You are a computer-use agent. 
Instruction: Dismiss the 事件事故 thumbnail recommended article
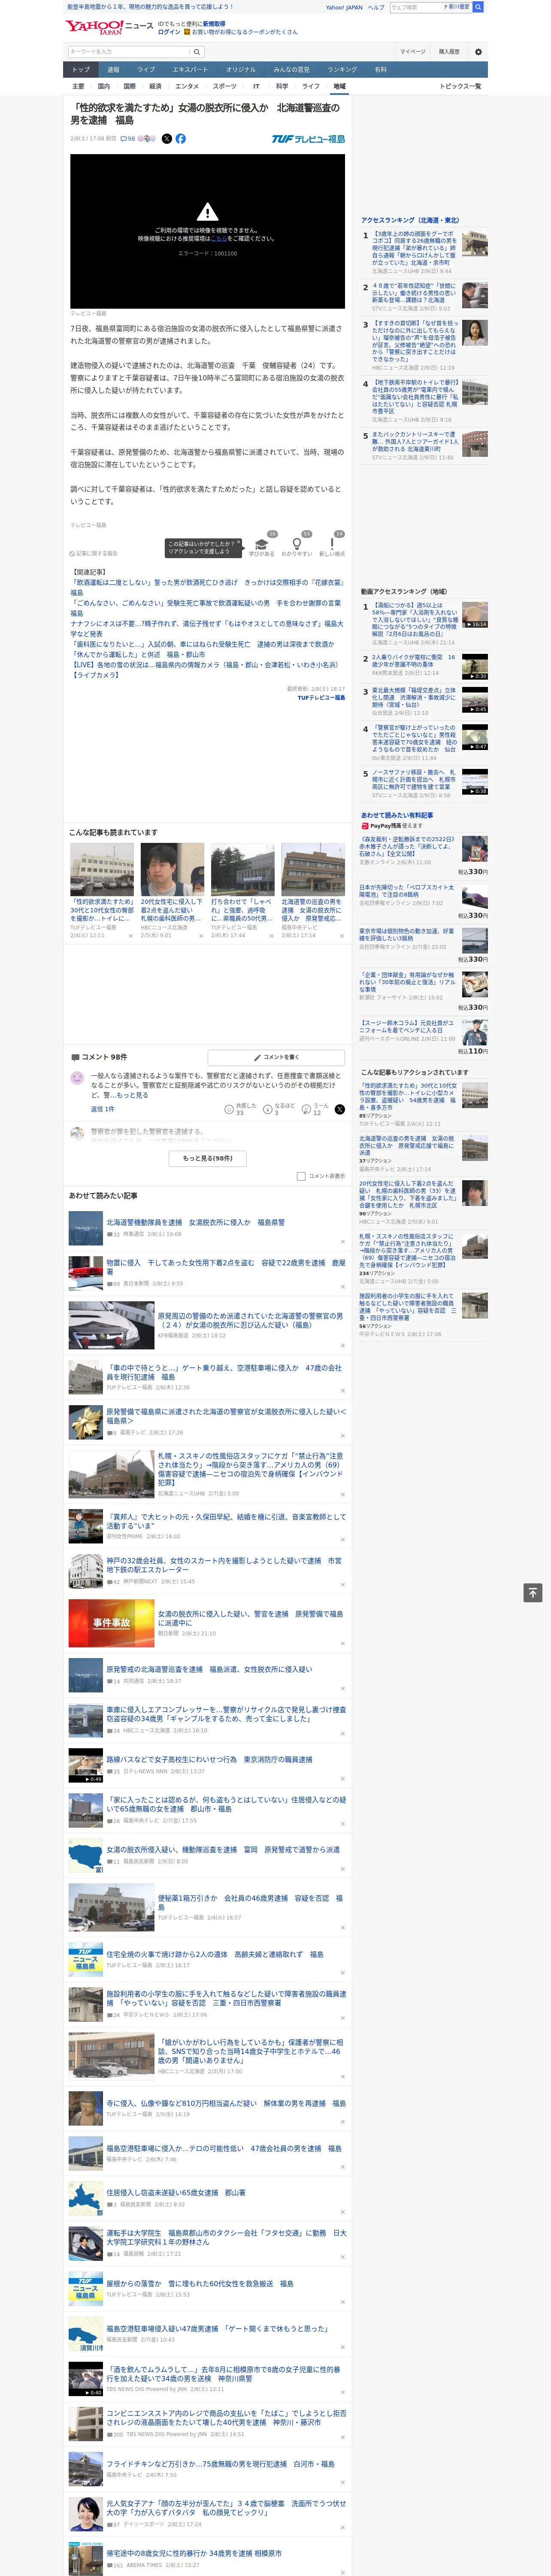[342, 1643]
